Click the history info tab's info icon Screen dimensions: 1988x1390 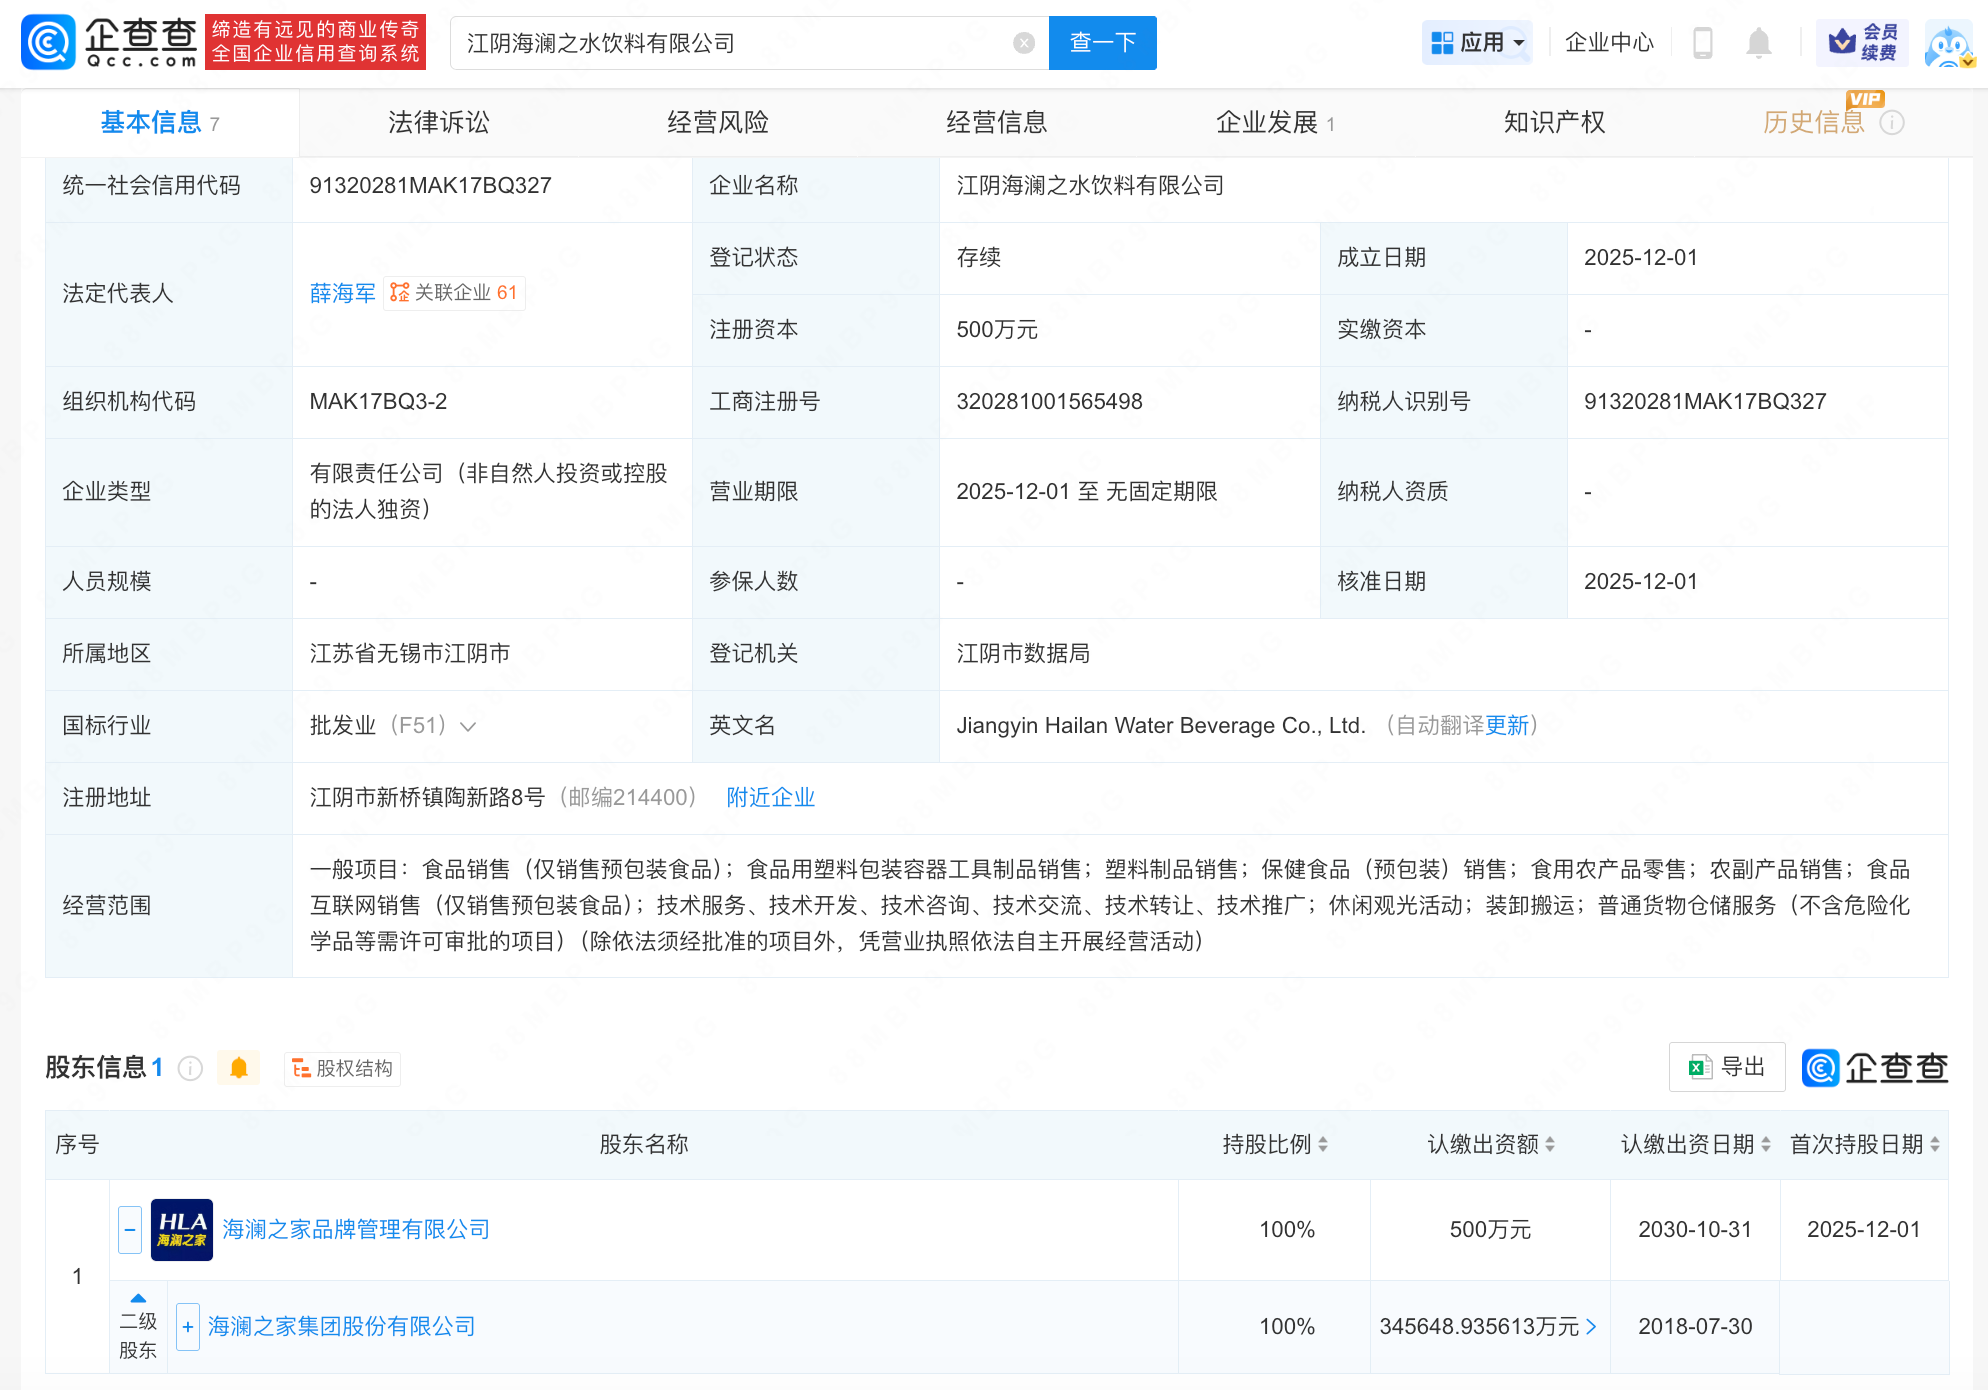coord(1892,123)
